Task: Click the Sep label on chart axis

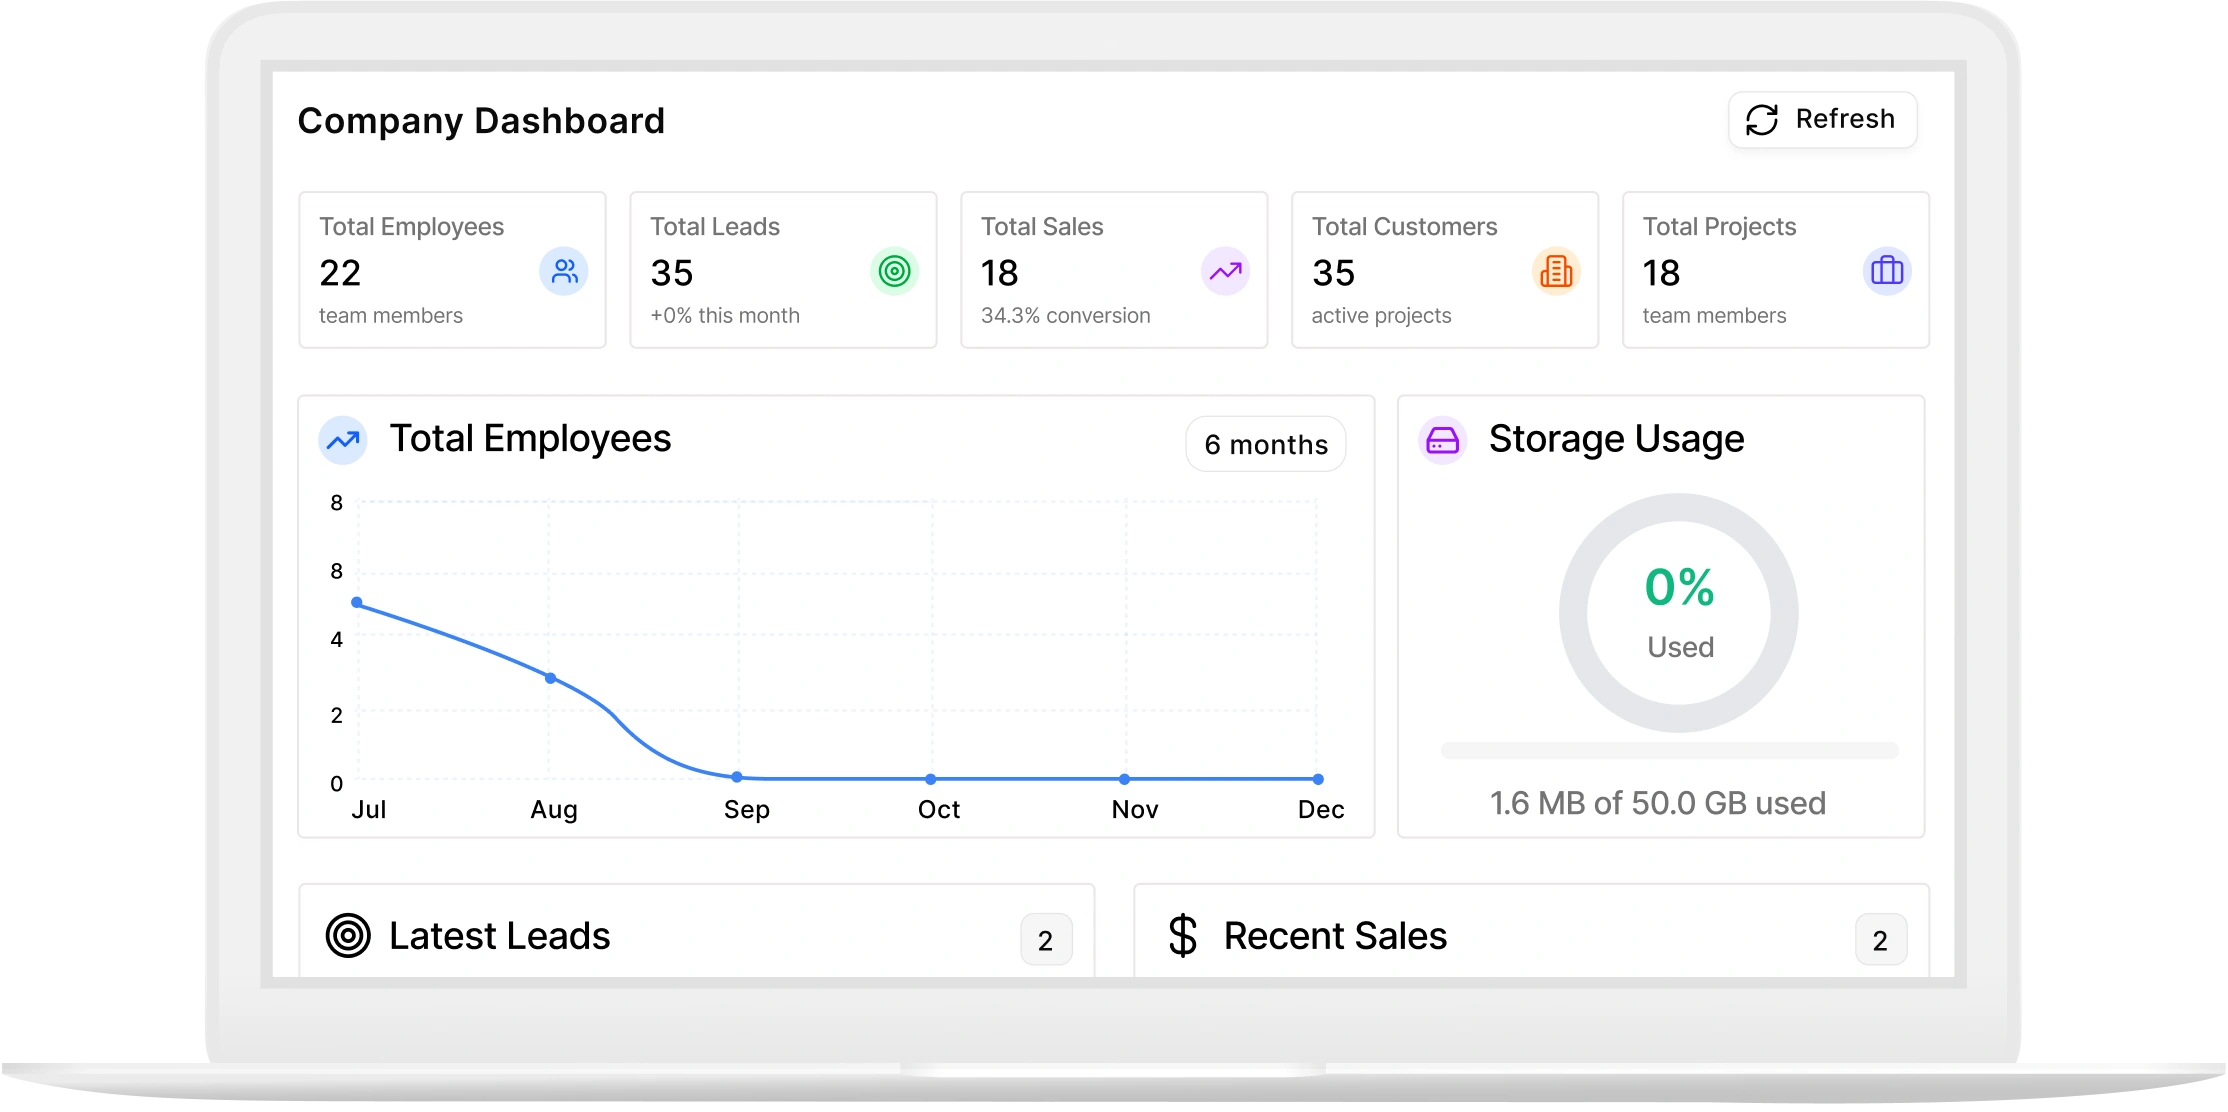Action: [x=747, y=809]
